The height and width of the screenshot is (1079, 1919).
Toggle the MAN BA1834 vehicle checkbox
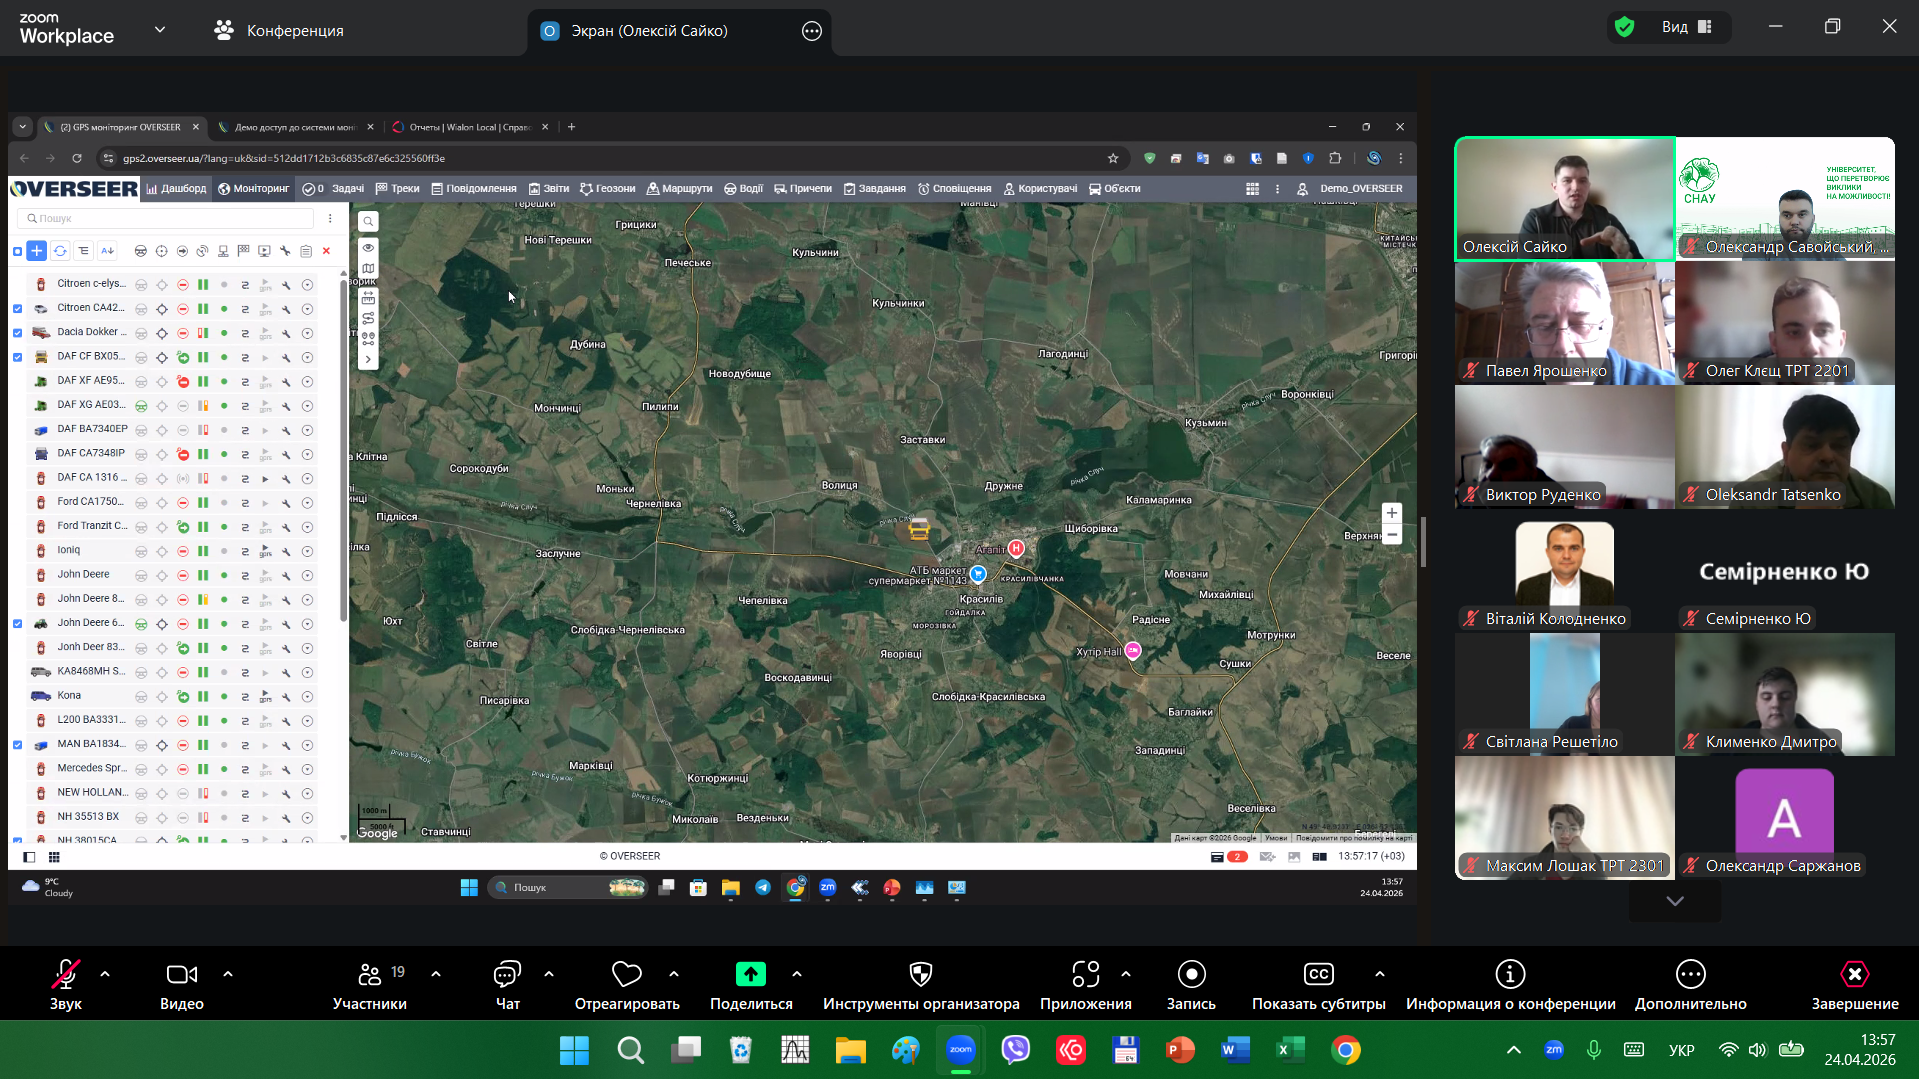click(18, 745)
